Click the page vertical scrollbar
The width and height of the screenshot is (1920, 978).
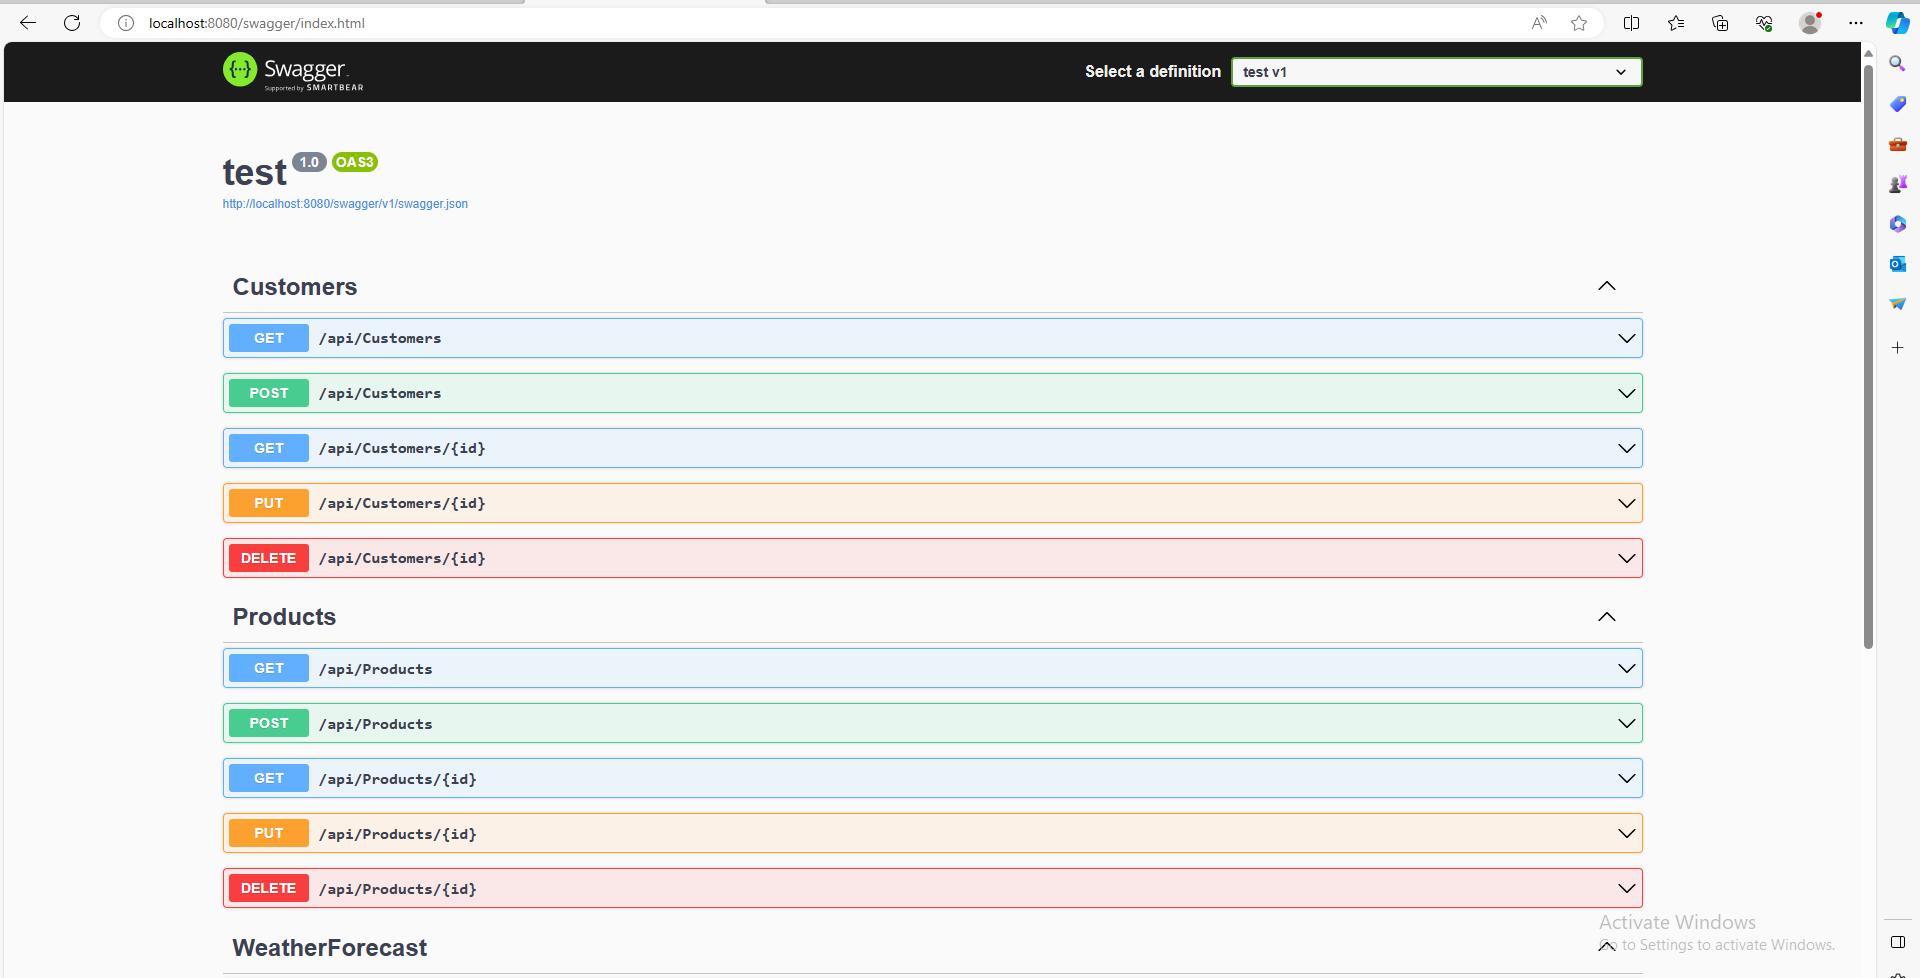(x=1867, y=350)
